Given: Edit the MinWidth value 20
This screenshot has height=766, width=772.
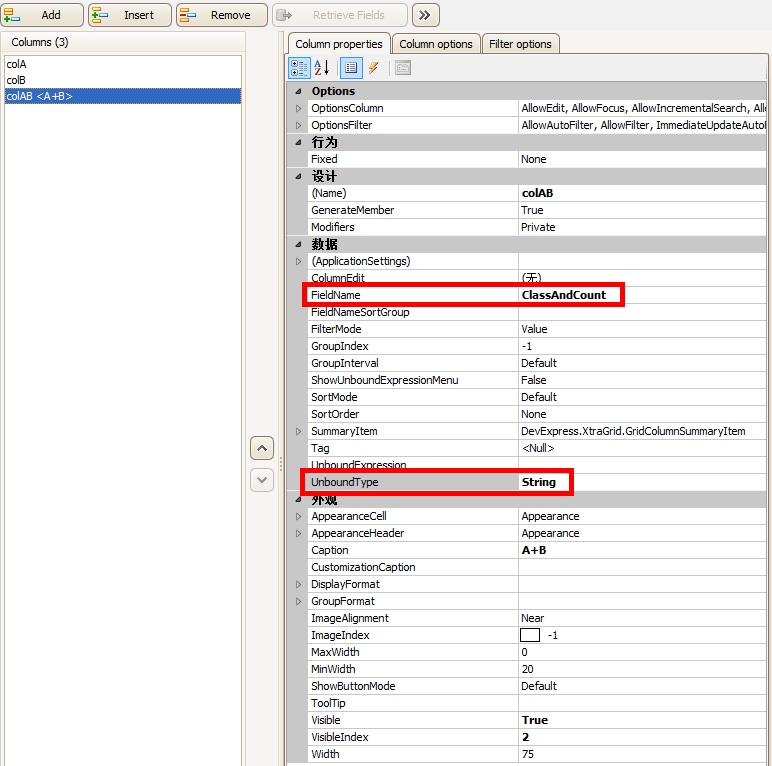Looking at the screenshot, I should coord(527,669).
